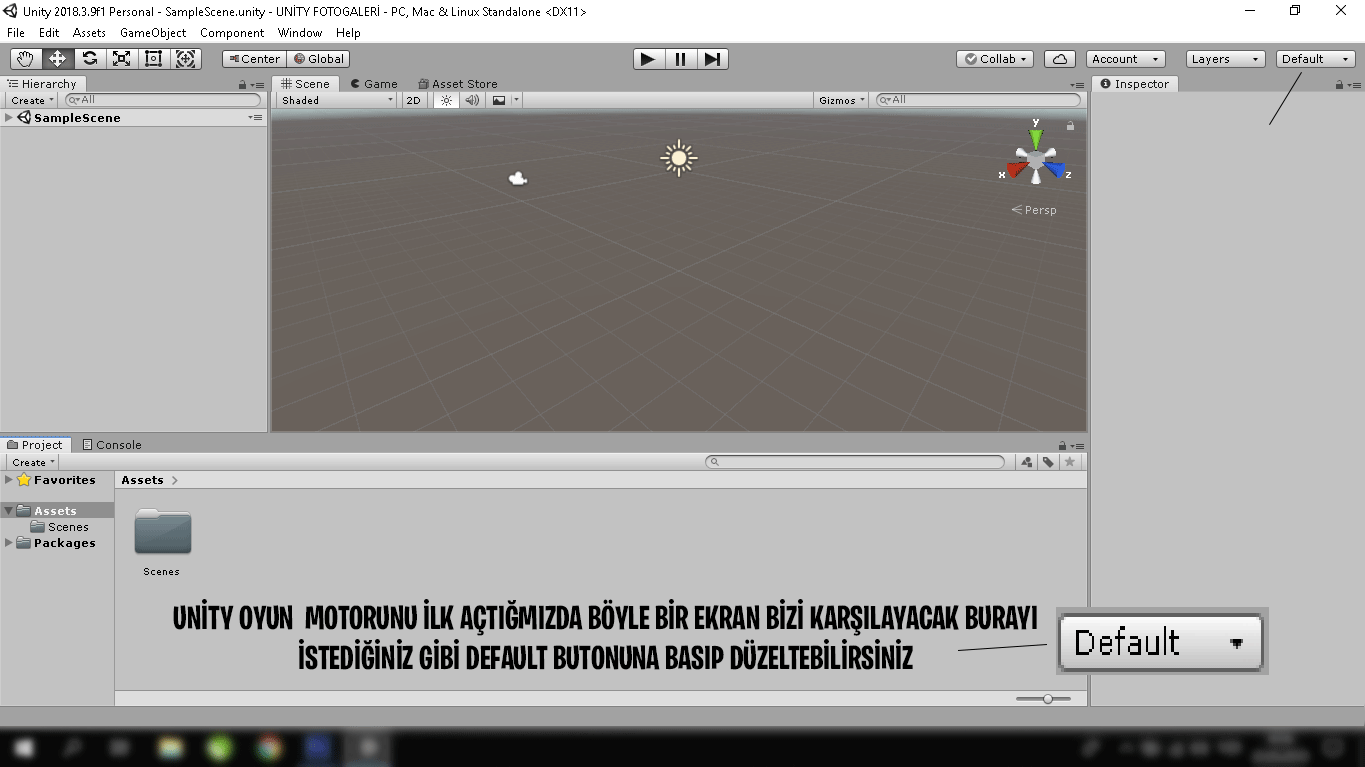Switch to the Game tab
The image size is (1365, 767).
374,84
